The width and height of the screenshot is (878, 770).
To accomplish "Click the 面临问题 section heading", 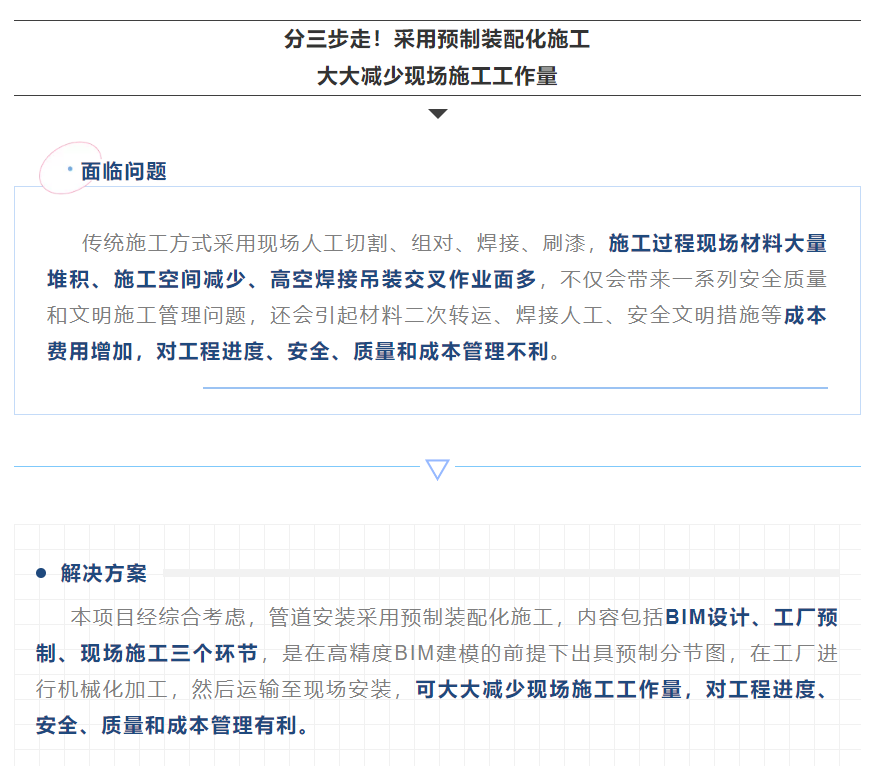I will 123,171.
